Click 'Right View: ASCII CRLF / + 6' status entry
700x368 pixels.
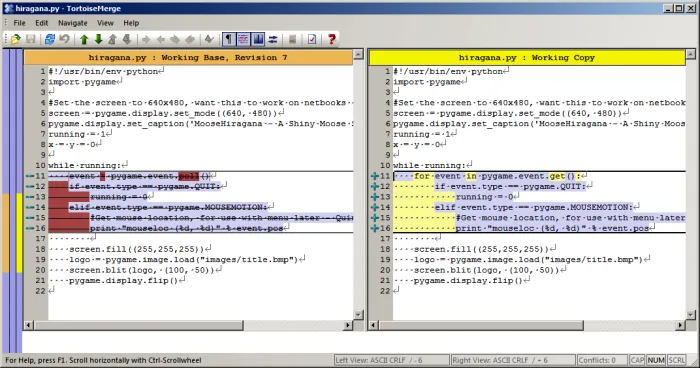(513, 360)
